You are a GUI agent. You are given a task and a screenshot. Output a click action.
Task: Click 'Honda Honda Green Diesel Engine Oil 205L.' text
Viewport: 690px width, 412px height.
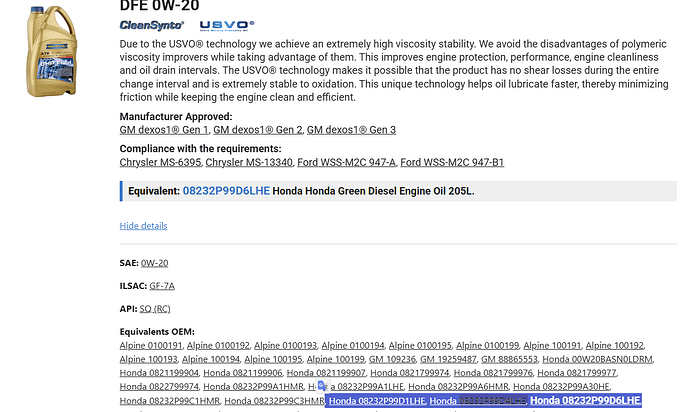click(x=373, y=191)
